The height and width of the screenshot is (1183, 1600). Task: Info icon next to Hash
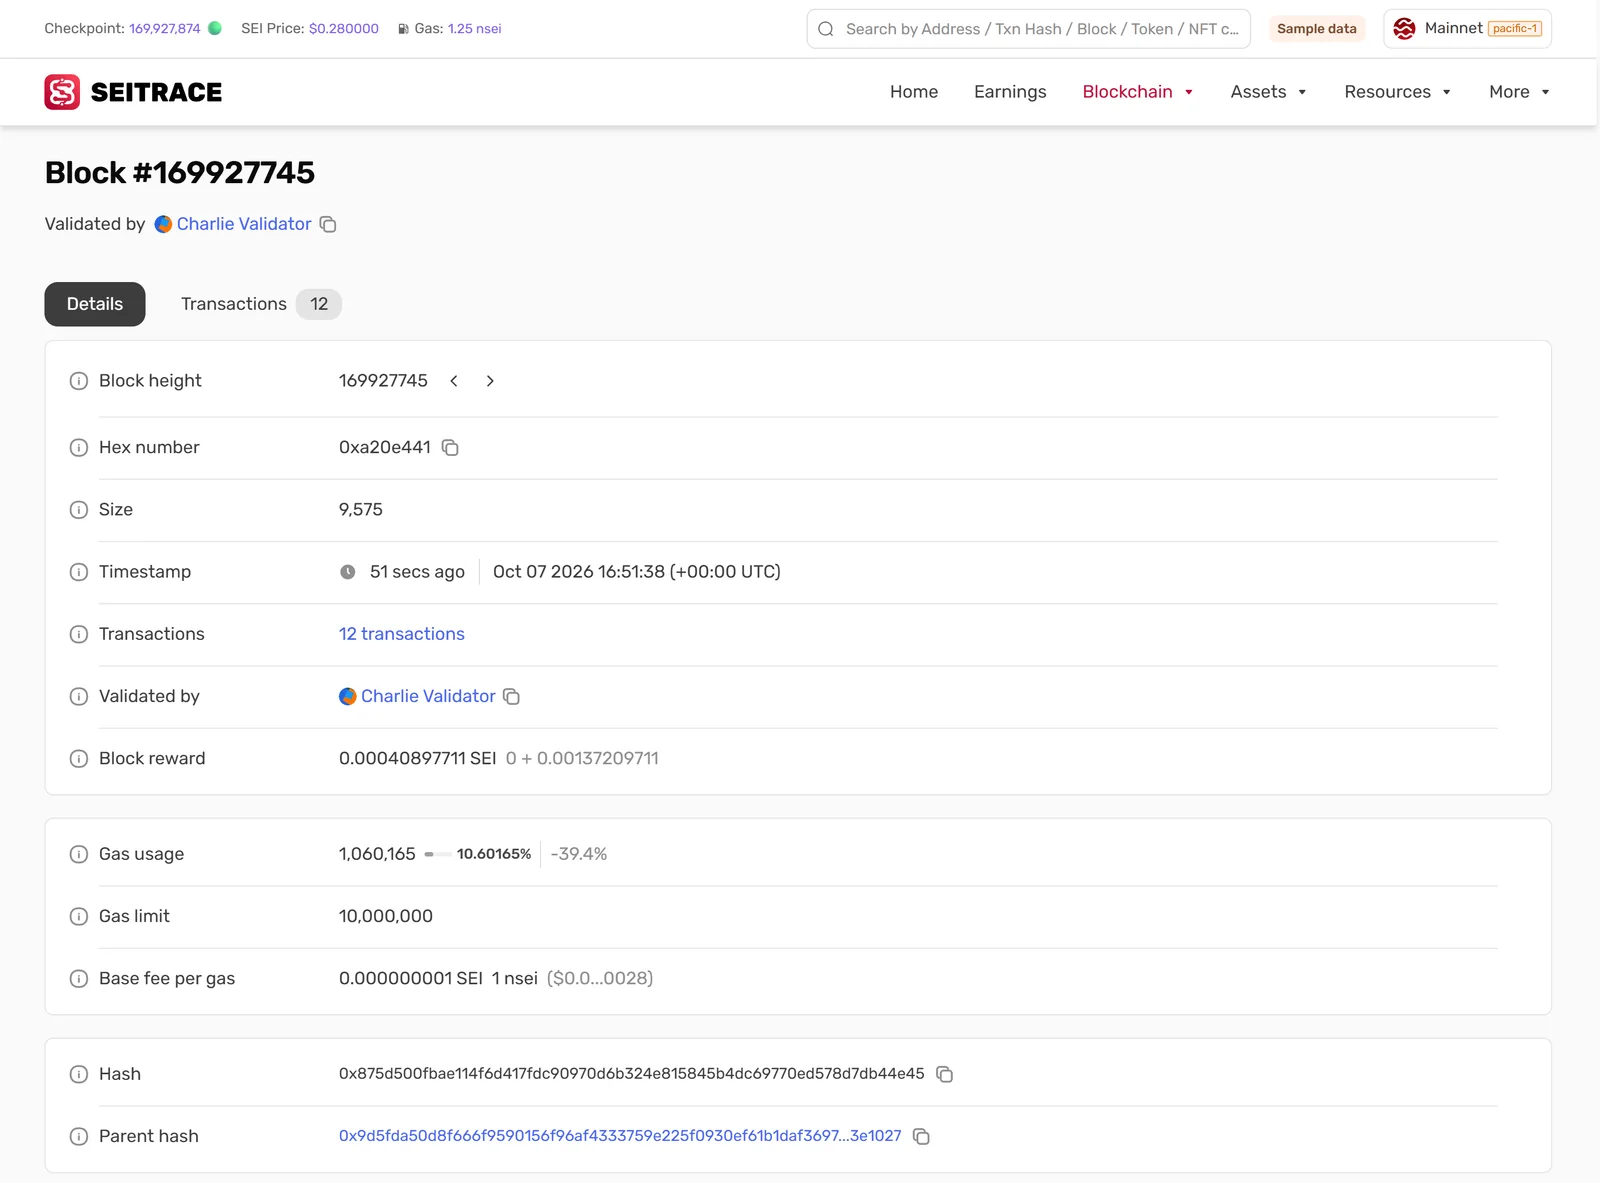click(x=78, y=1074)
